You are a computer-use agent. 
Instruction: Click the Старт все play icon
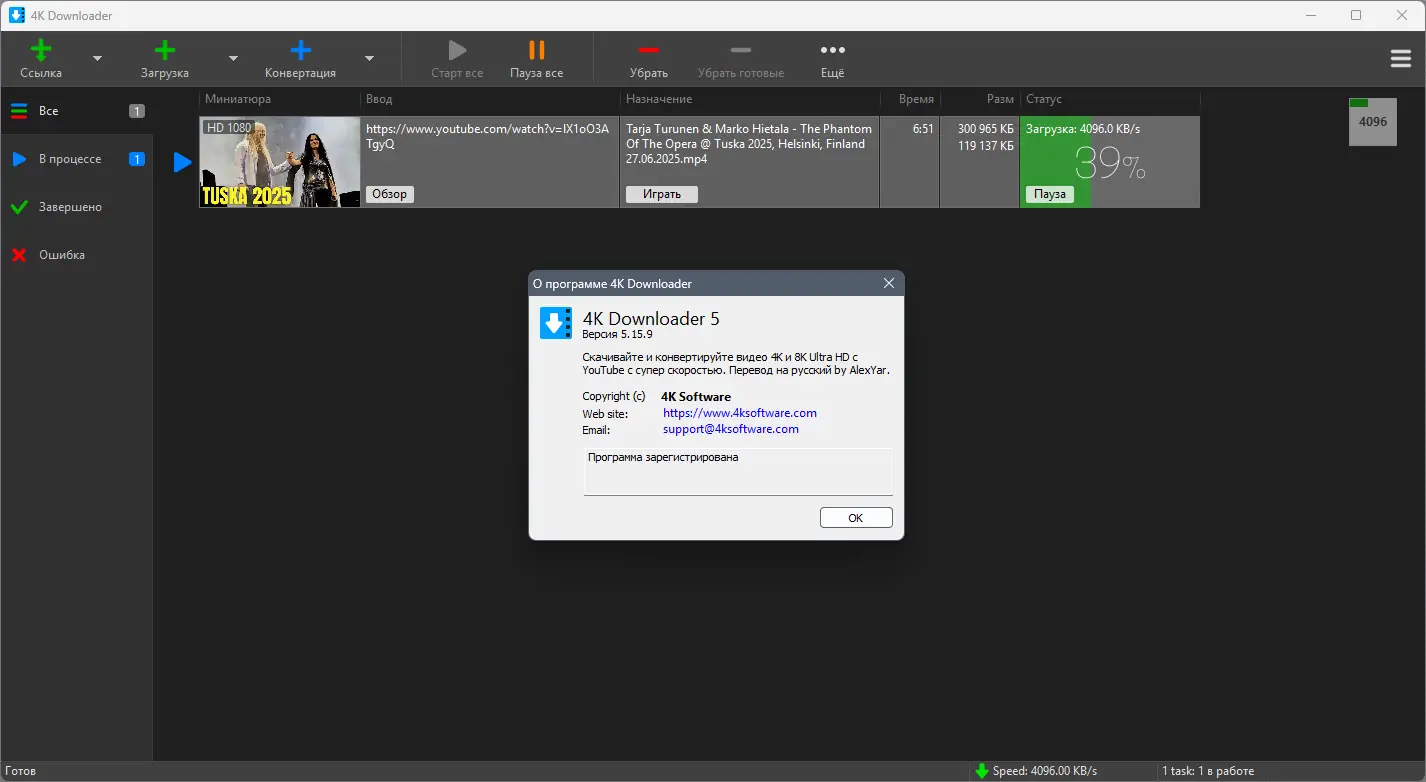click(457, 50)
